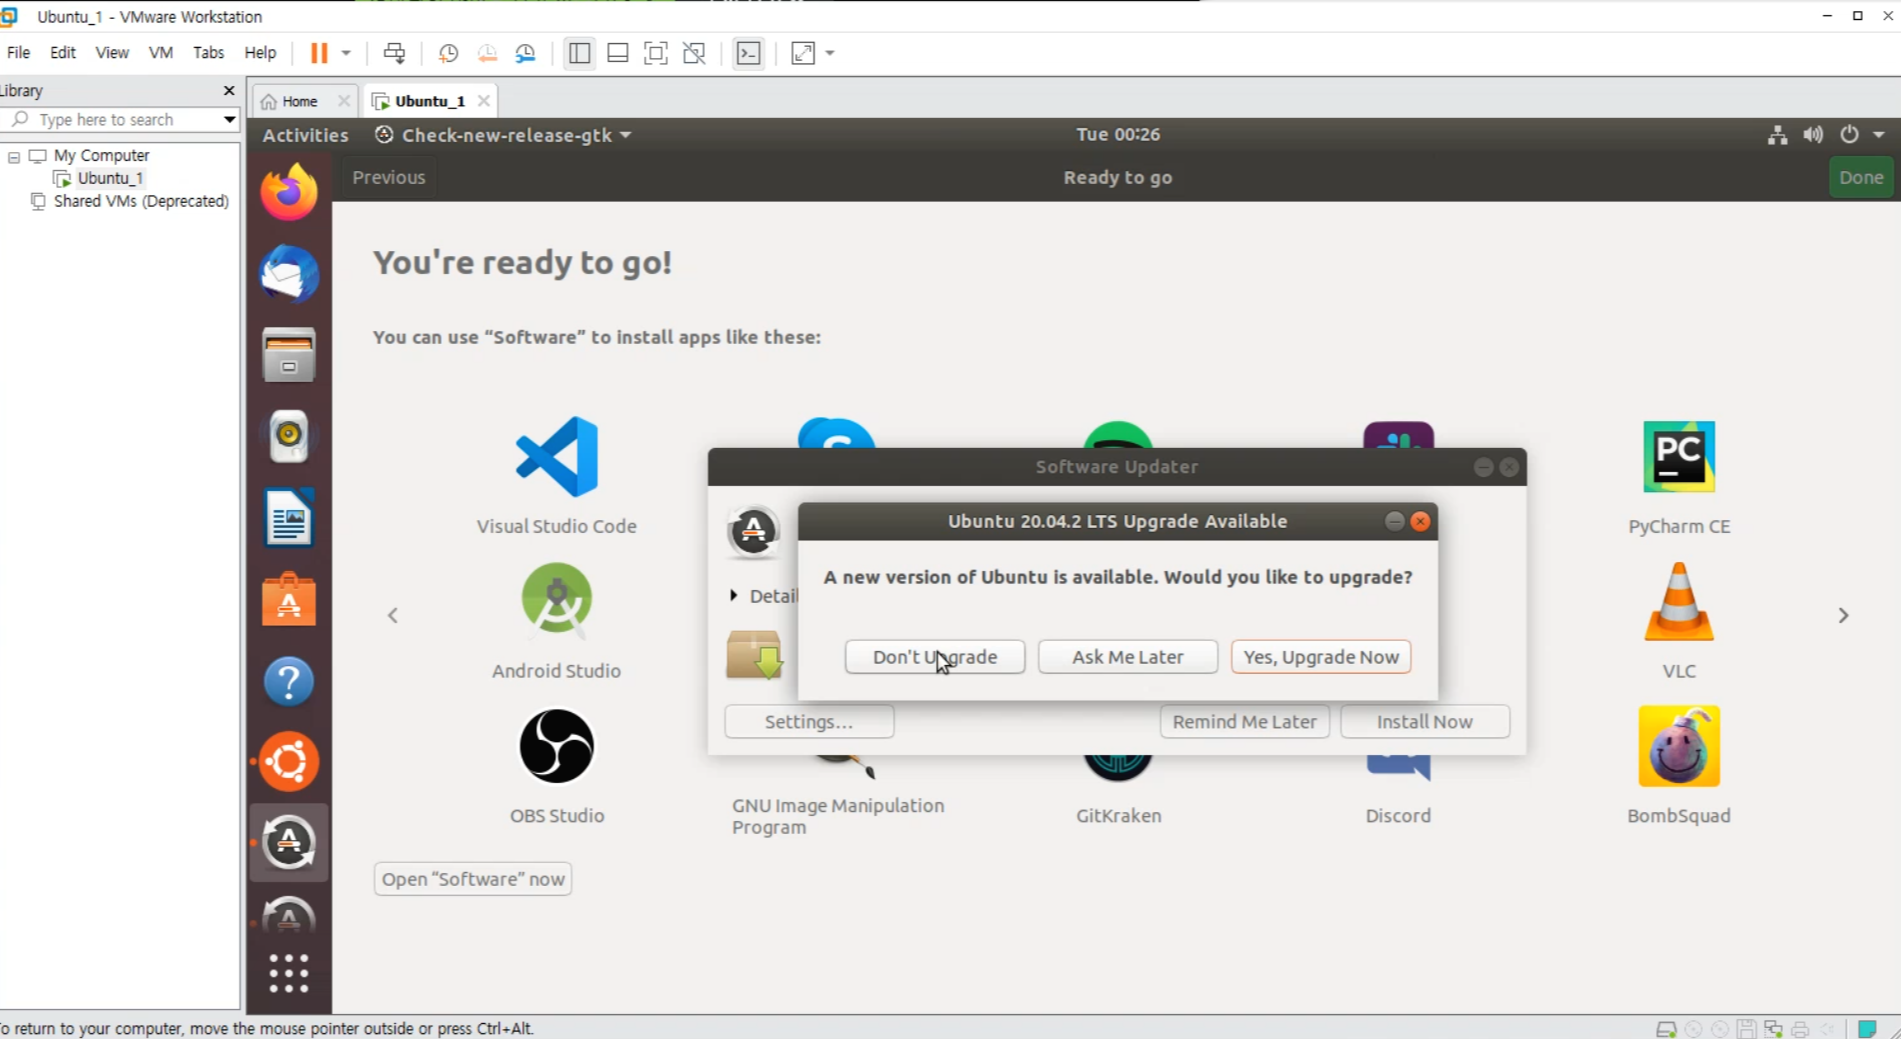Open the View menu
Screen dimensions: 1901x1039
tap(112, 53)
